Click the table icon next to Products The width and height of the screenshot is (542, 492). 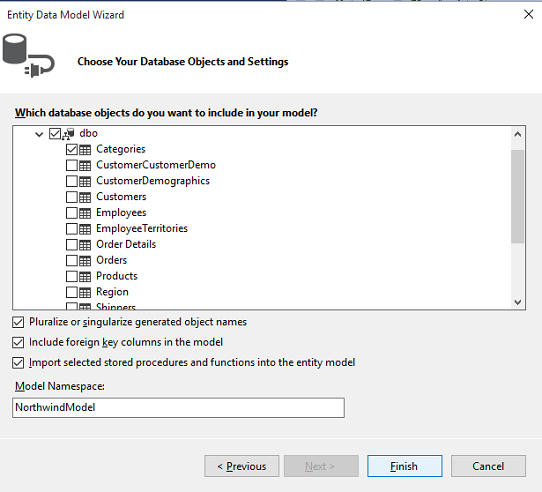[85, 277]
